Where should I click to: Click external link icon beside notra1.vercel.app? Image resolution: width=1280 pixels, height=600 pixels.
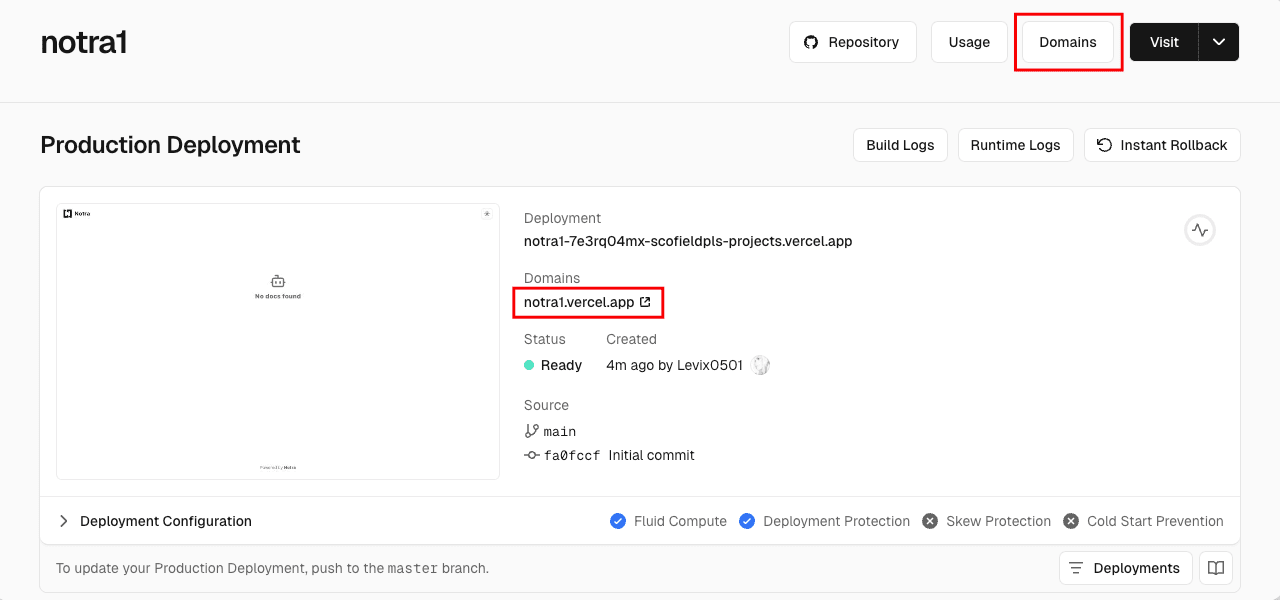pyautogui.click(x=645, y=302)
